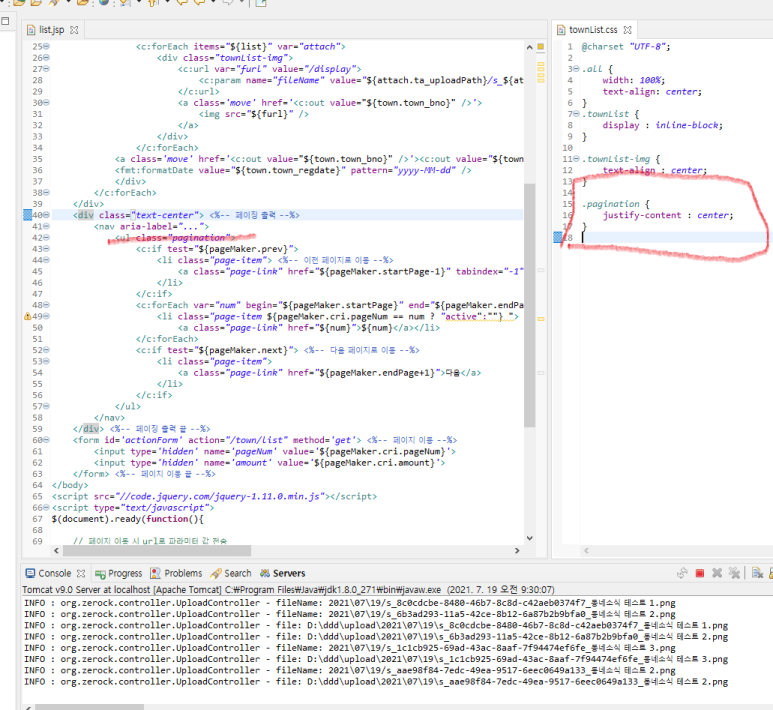Collapse the .townList rule at CSS line 7
Image resolution: width=773 pixels, height=710 pixels.
coord(576,114)
